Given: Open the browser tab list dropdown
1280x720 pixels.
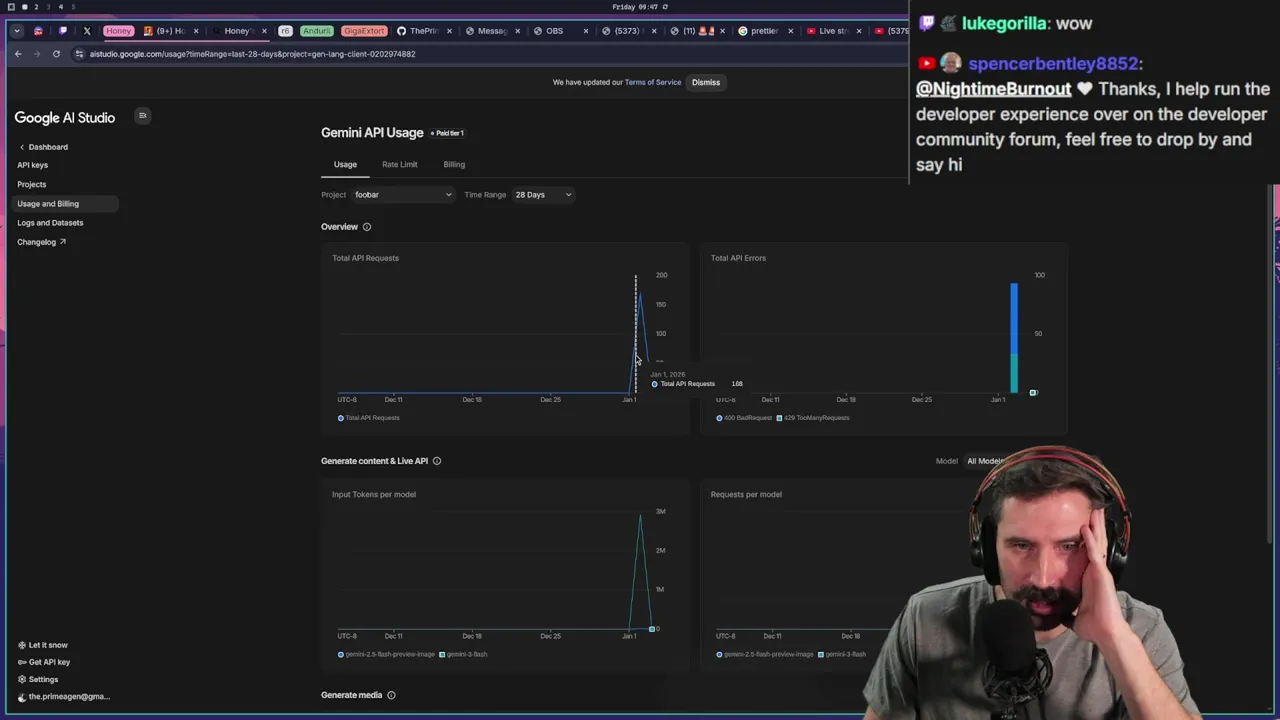Looking at the screenshot, I should click(17, 31).
